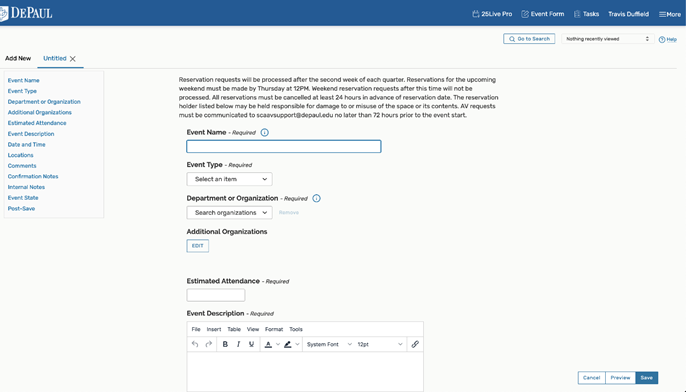Open the Event Type Select an item dropdown
This screenshot has width=687, height=392.
point(229,179)
